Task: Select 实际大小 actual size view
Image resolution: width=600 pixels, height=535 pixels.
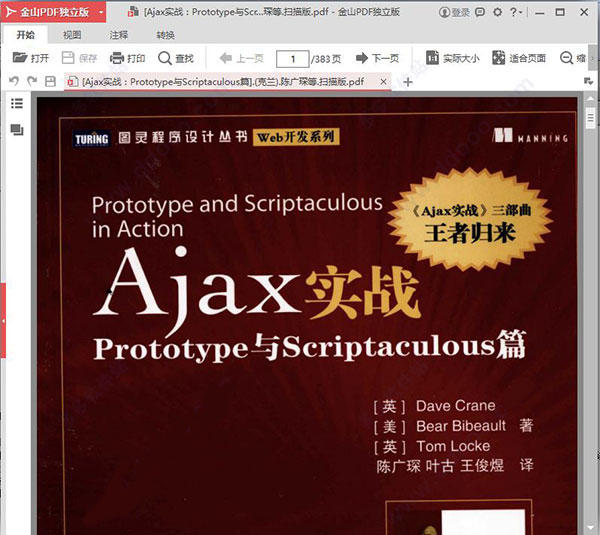Action: point(453,58)
